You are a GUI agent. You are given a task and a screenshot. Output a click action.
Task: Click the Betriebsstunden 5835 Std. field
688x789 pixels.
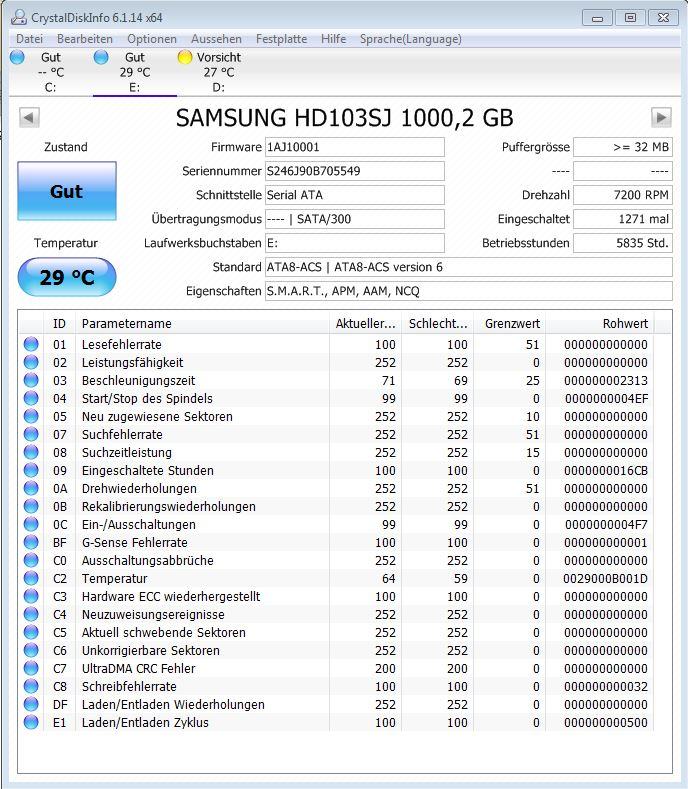pos(623,243)
